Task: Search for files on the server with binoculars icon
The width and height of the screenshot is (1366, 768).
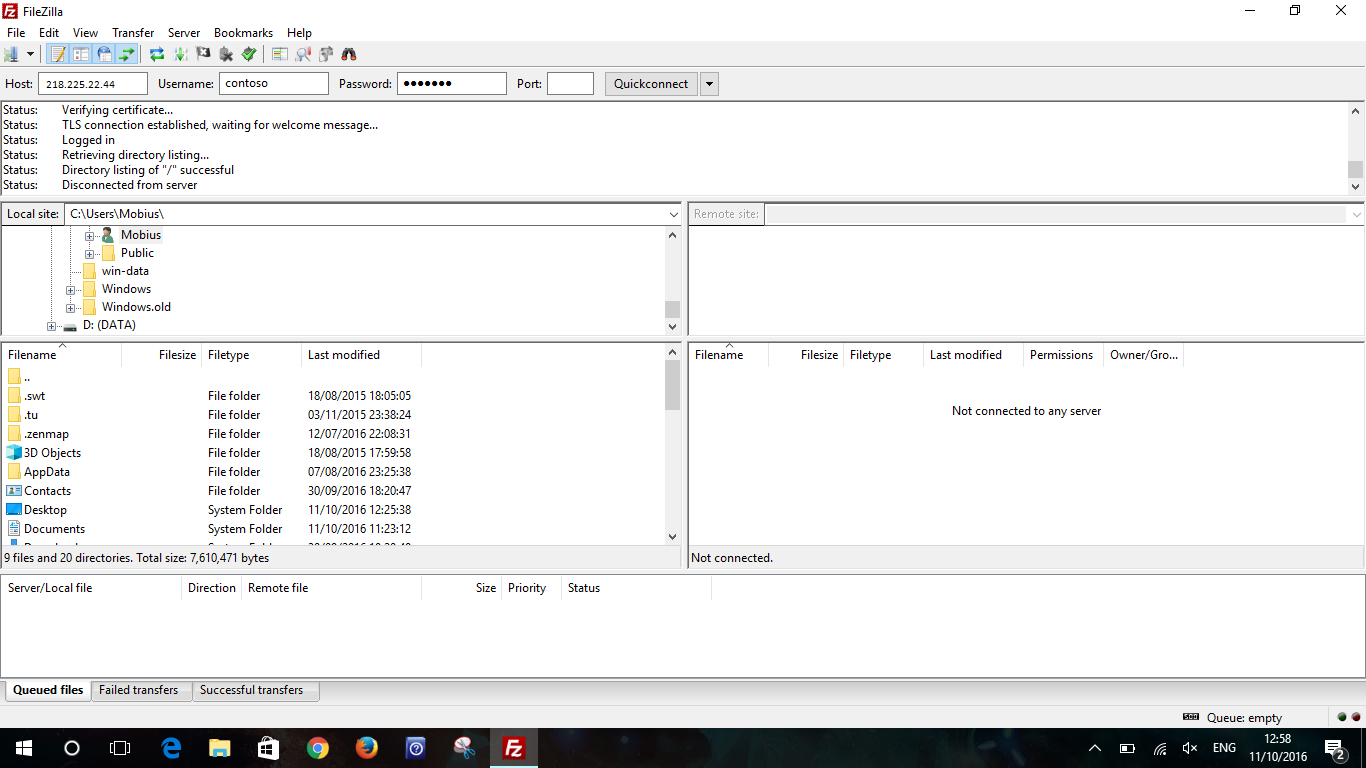Action: pyautogui.click(x=347, y=54)
